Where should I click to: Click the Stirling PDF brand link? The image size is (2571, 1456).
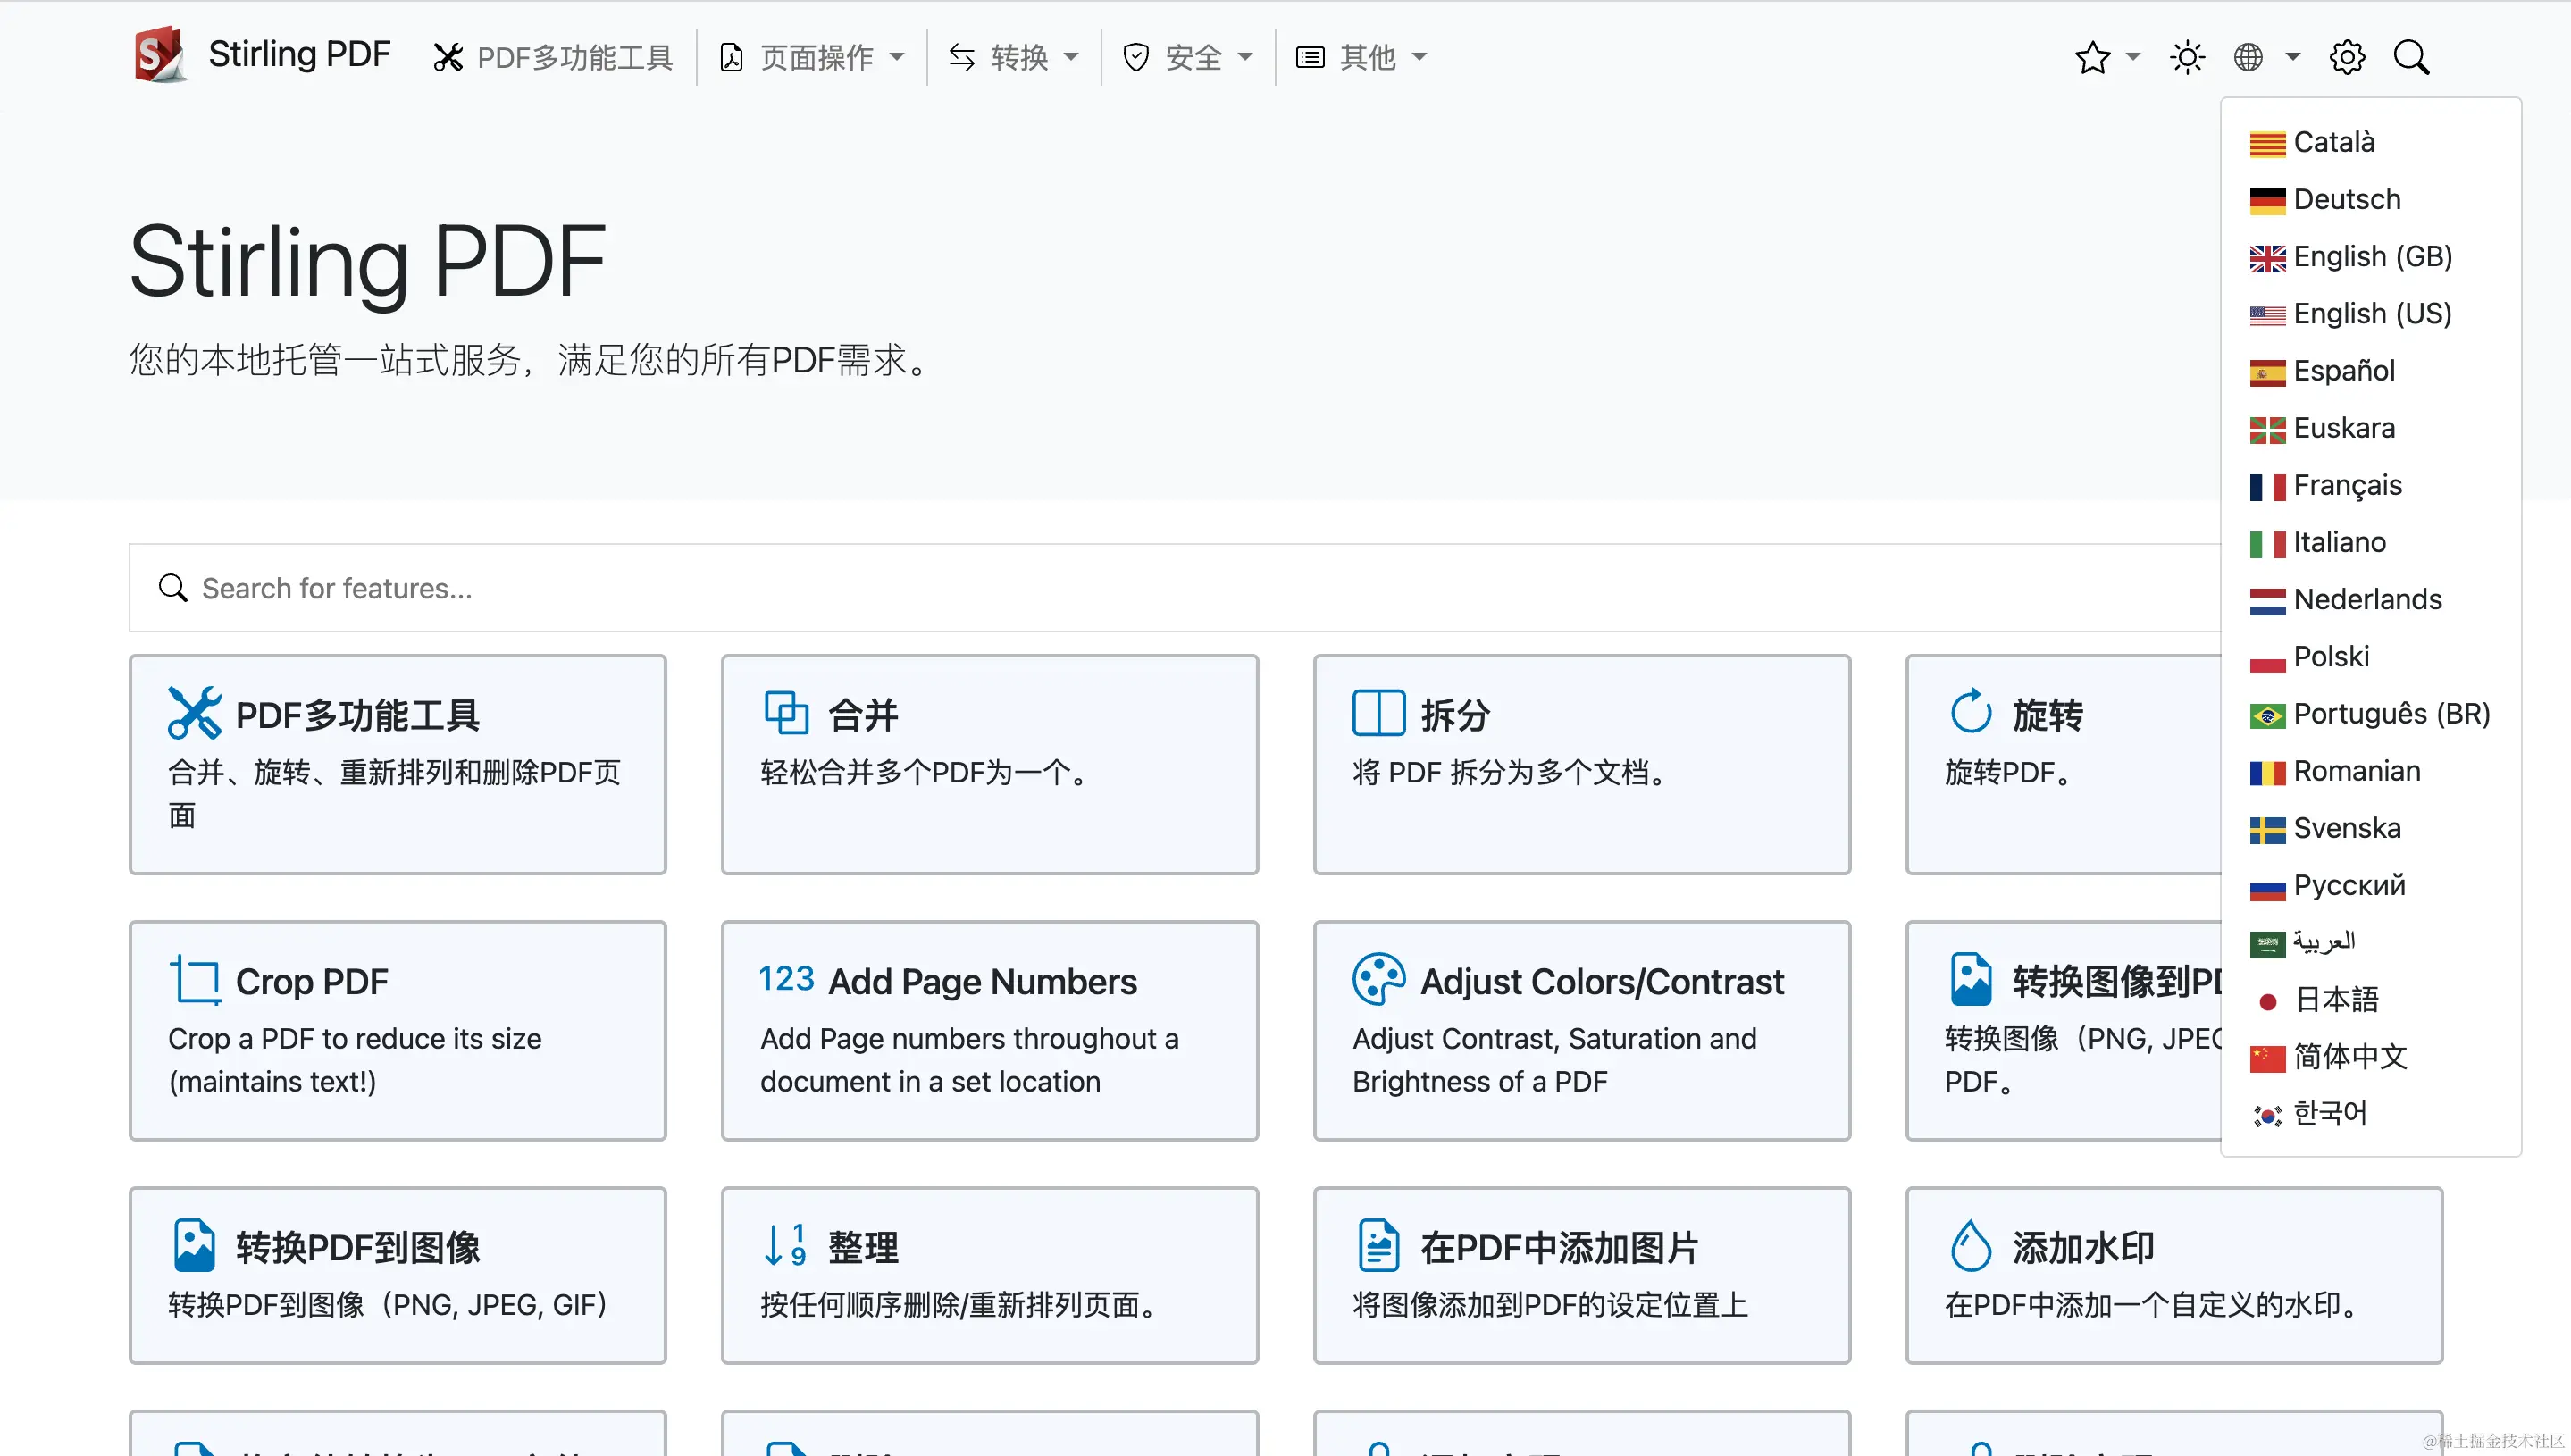(x=299, y=54)
